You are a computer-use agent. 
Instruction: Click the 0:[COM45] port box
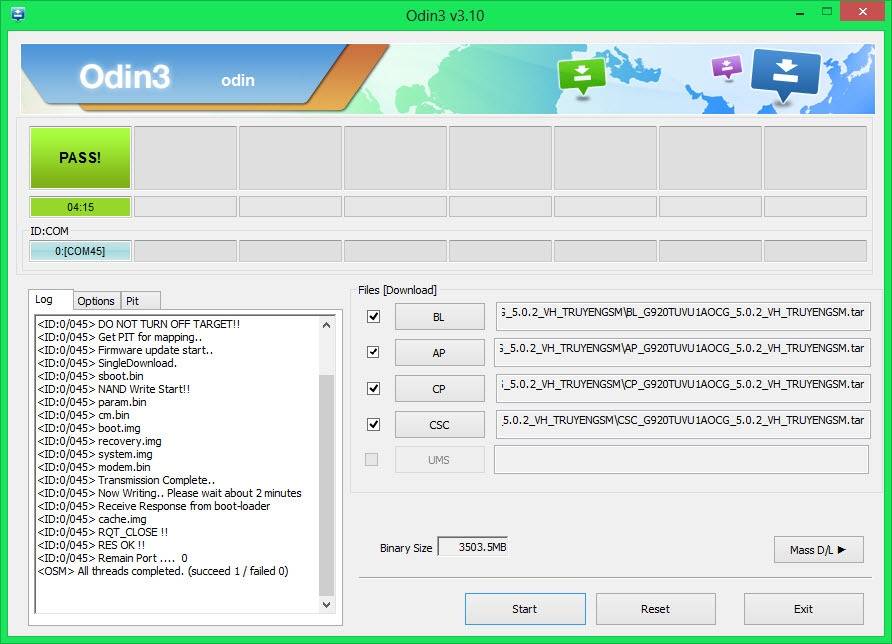point(80,251)
